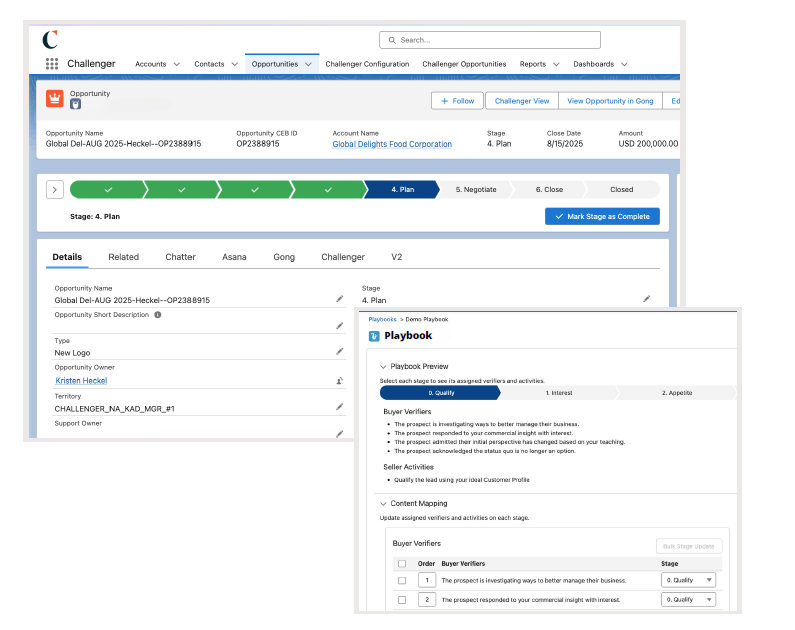Open the Challenger Opportunities tab
The width and height of the screenshot is (795, 630).
[x=464, y=64]
